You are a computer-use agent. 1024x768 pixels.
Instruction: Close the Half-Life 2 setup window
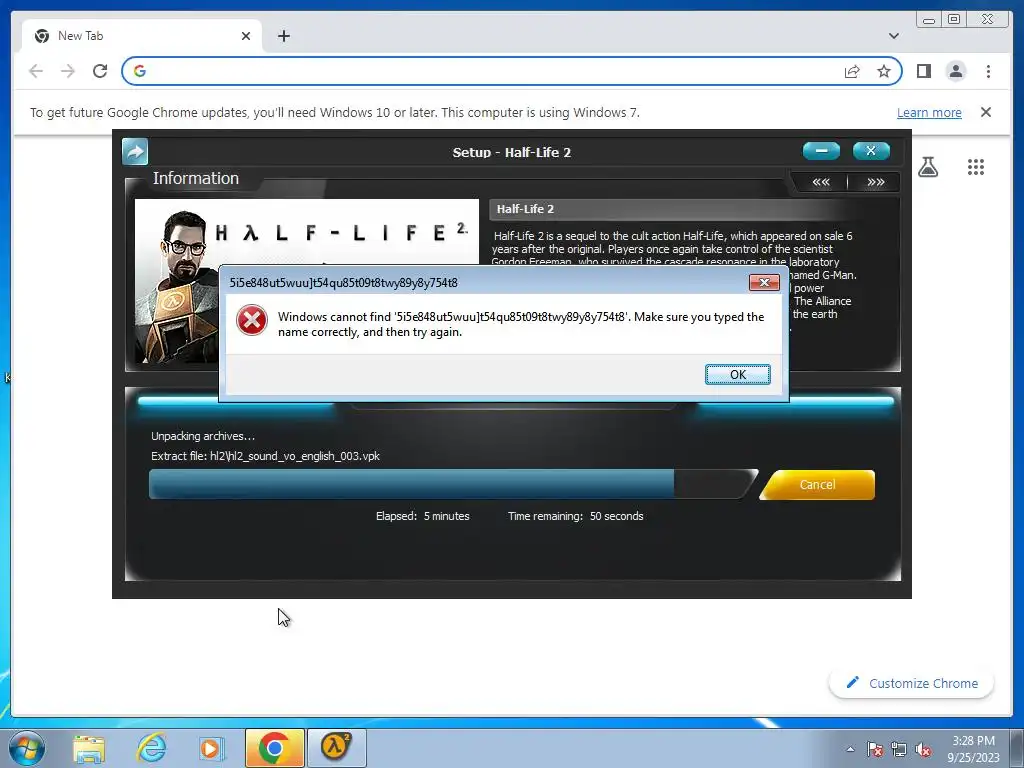pyautogui.click(x=871, y=151)
